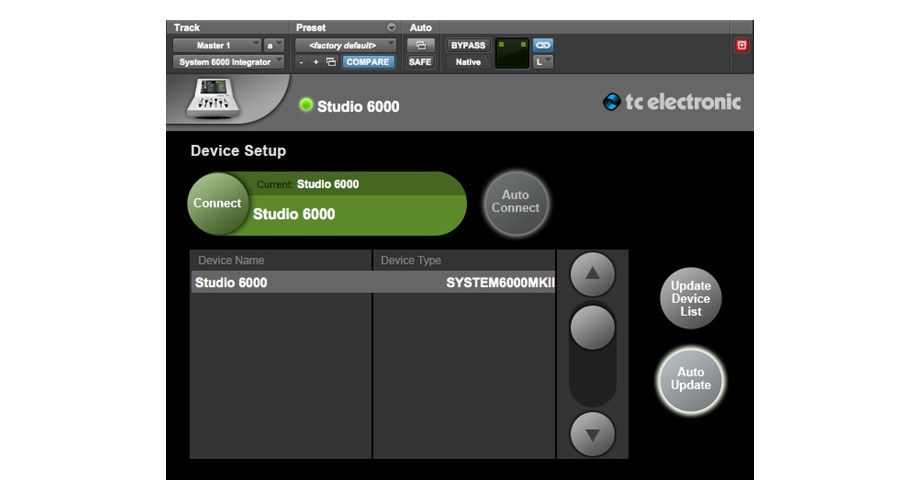Click the System 6000 device icon
The width and height of the screenshot is (920, 500).
[x=214, y=98]
